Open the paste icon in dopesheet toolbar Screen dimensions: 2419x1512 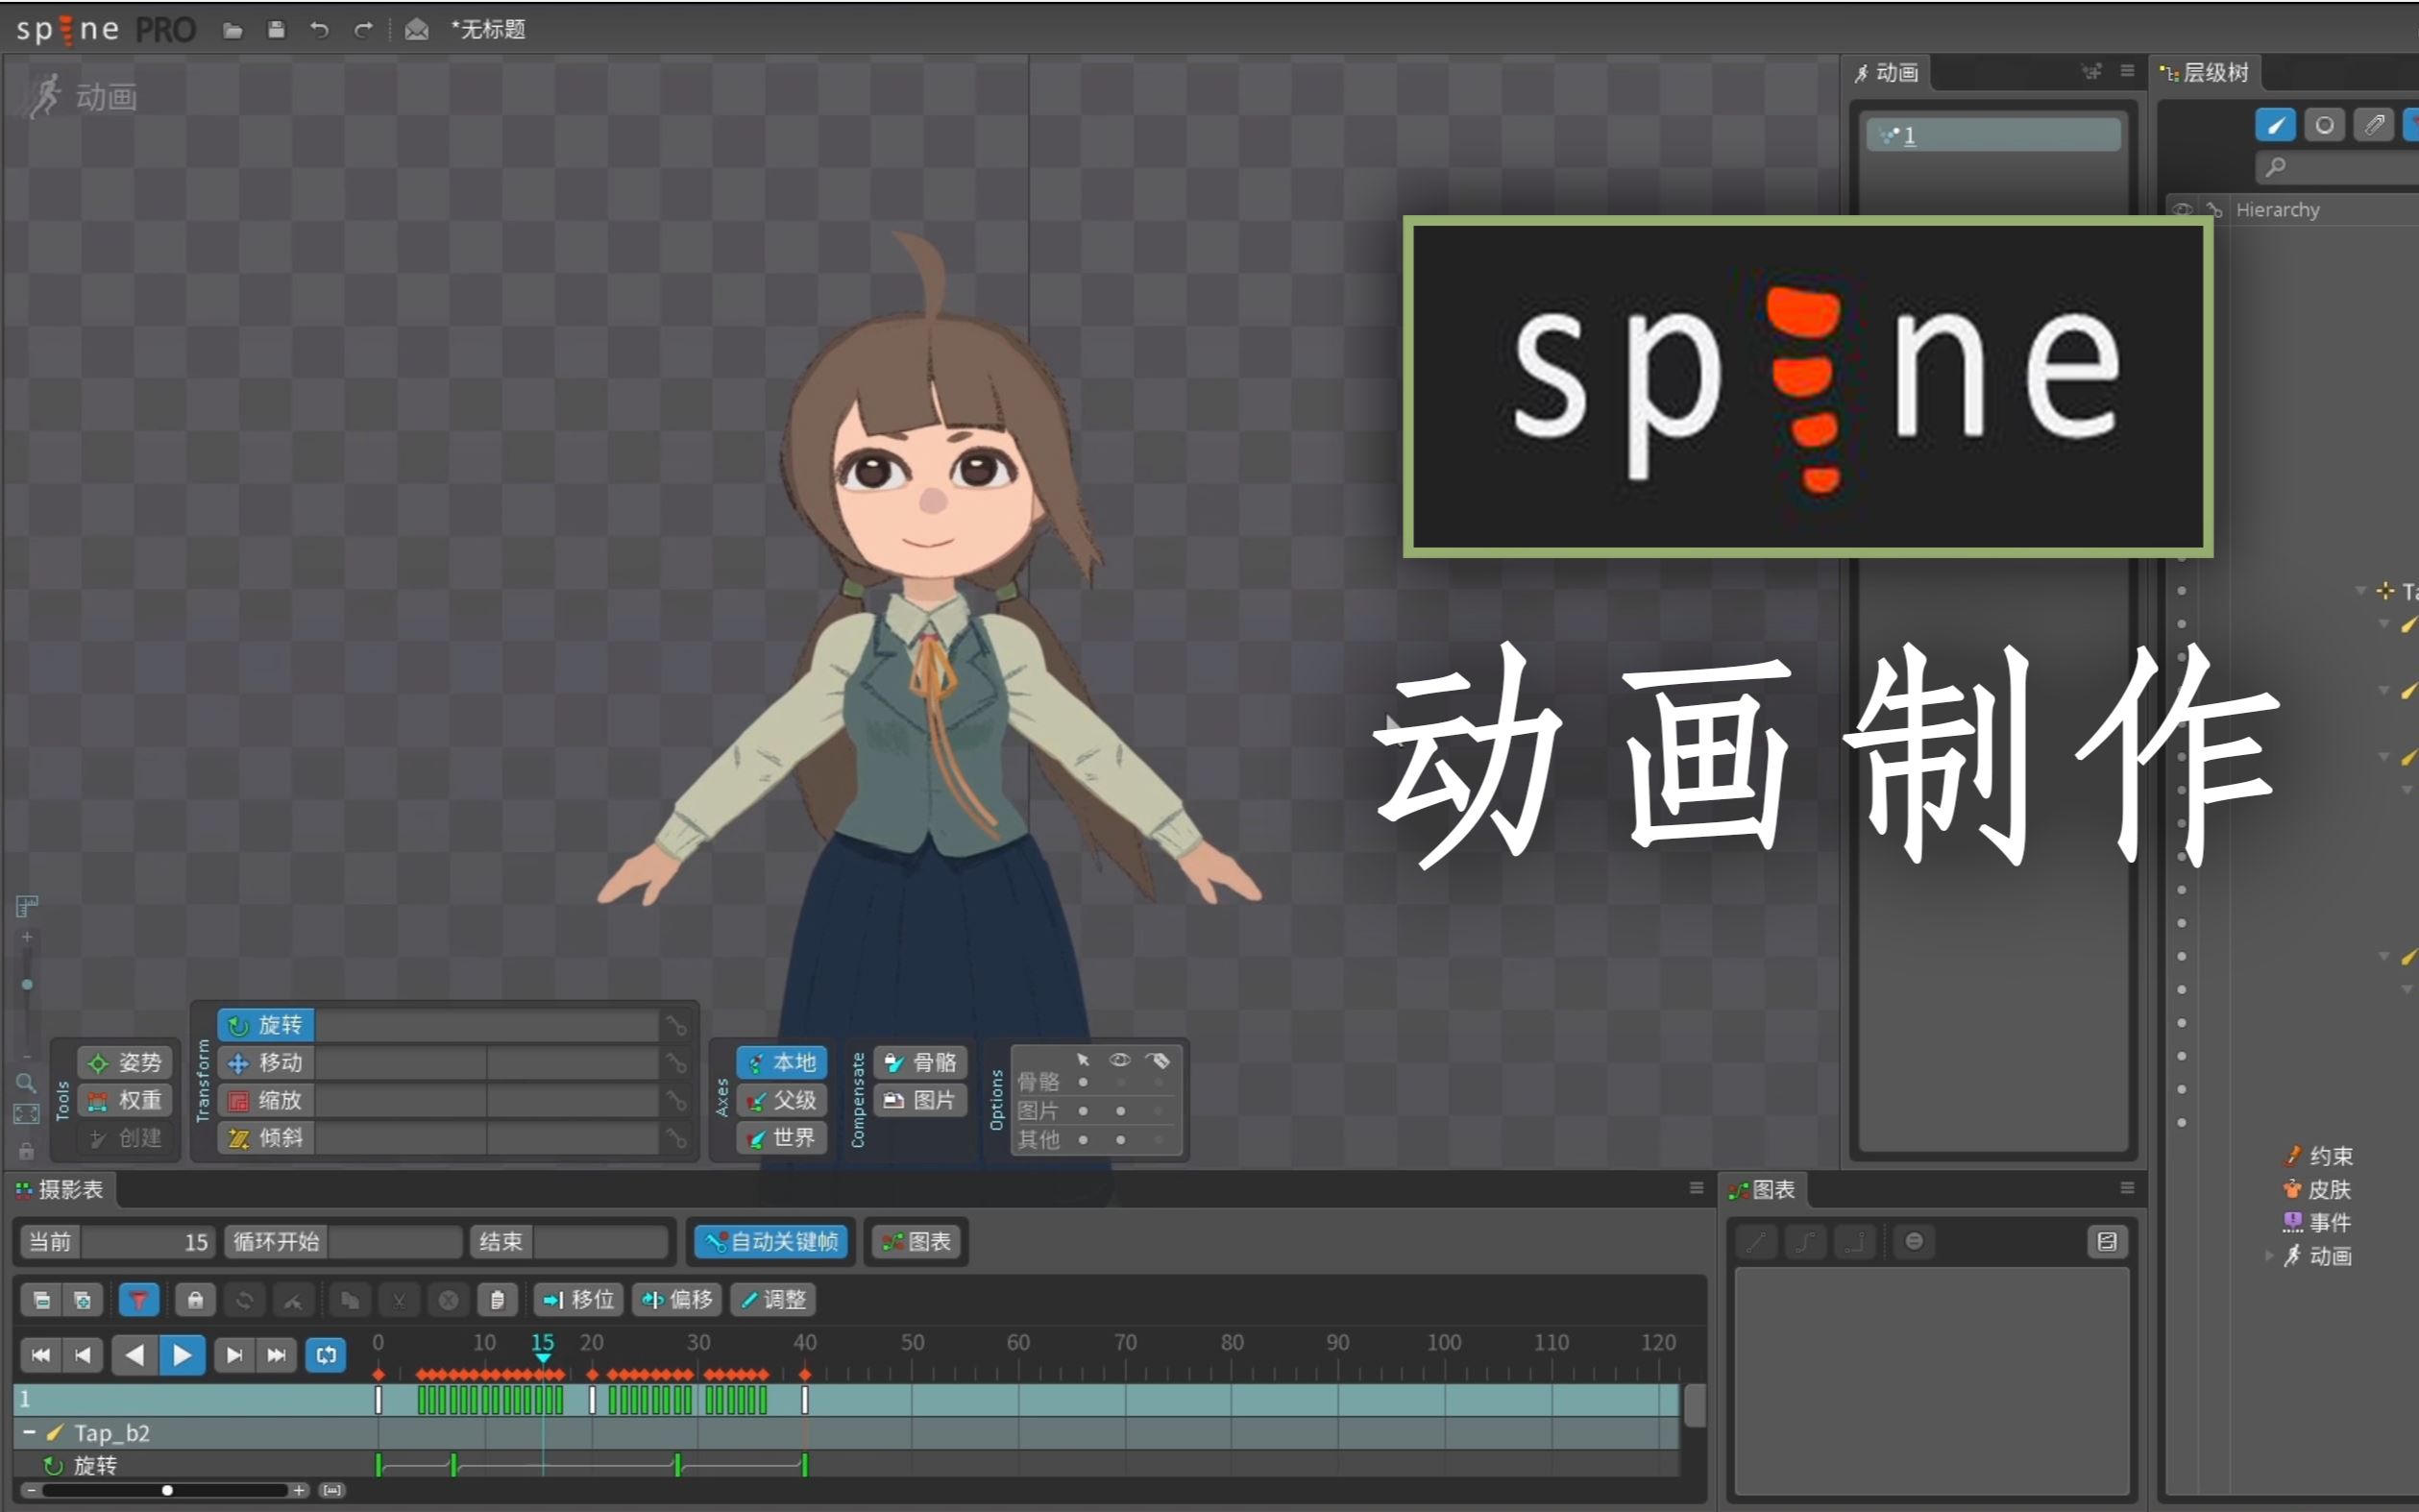pyautogui.click(x=497, y=1299)
